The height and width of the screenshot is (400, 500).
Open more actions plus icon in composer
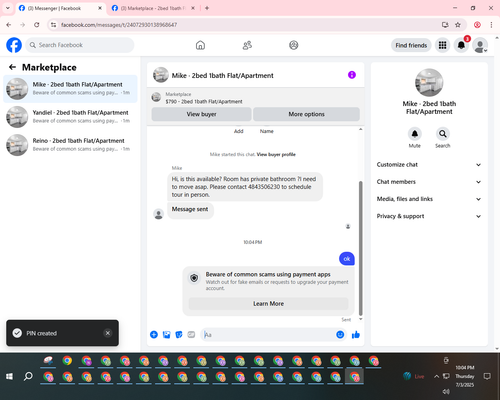click(x=154, y=335)
